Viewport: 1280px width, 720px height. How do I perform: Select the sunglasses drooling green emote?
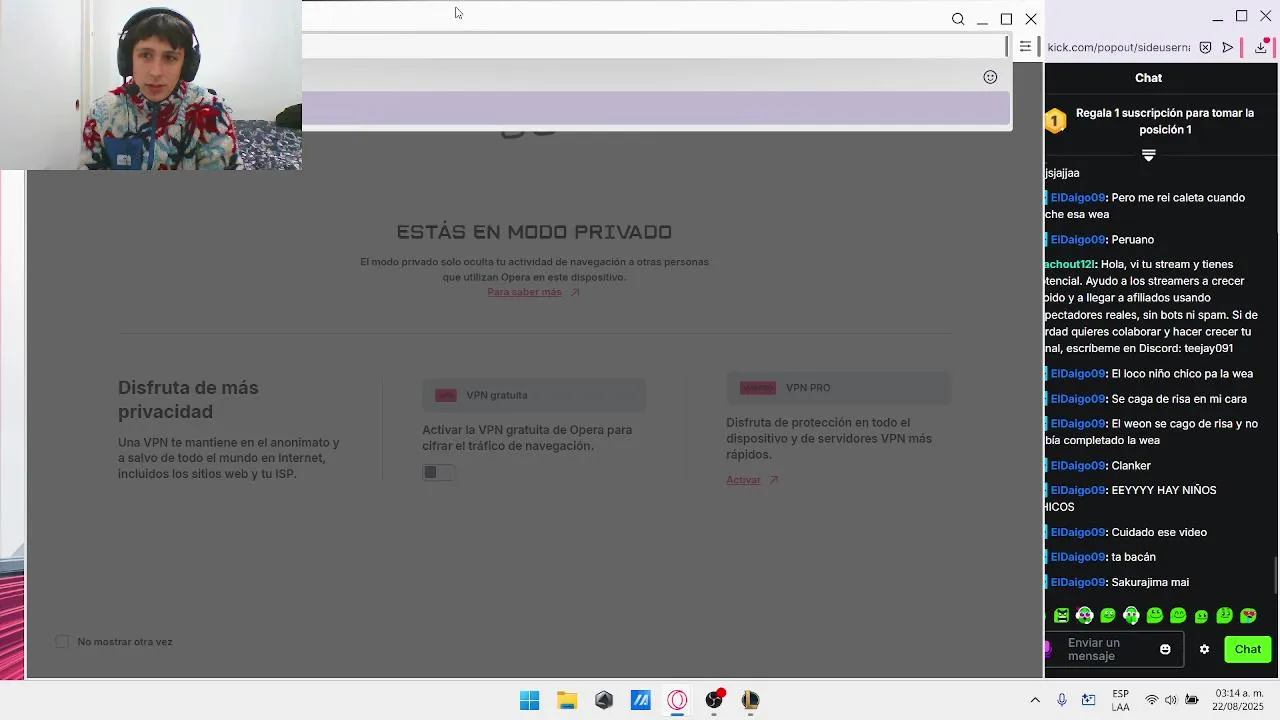click(x=1248, y=616)
